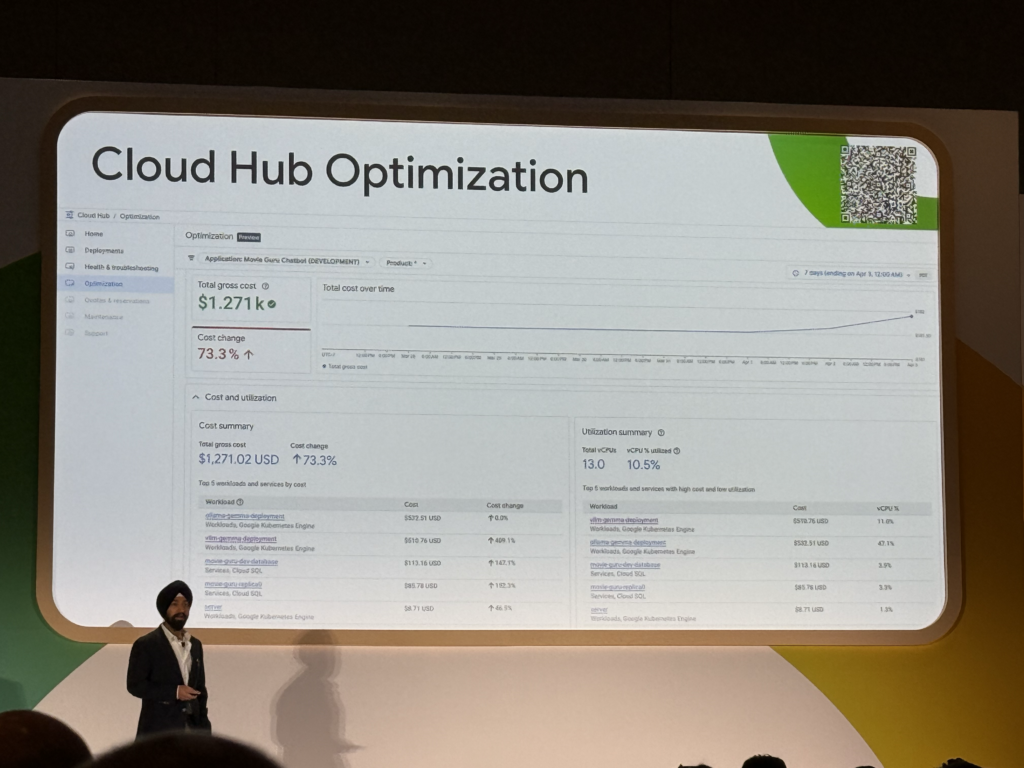
Task: Open ollama-gemma-deployment link in Cost summary table
Action: pyautogui.click(x=245, y=516)
